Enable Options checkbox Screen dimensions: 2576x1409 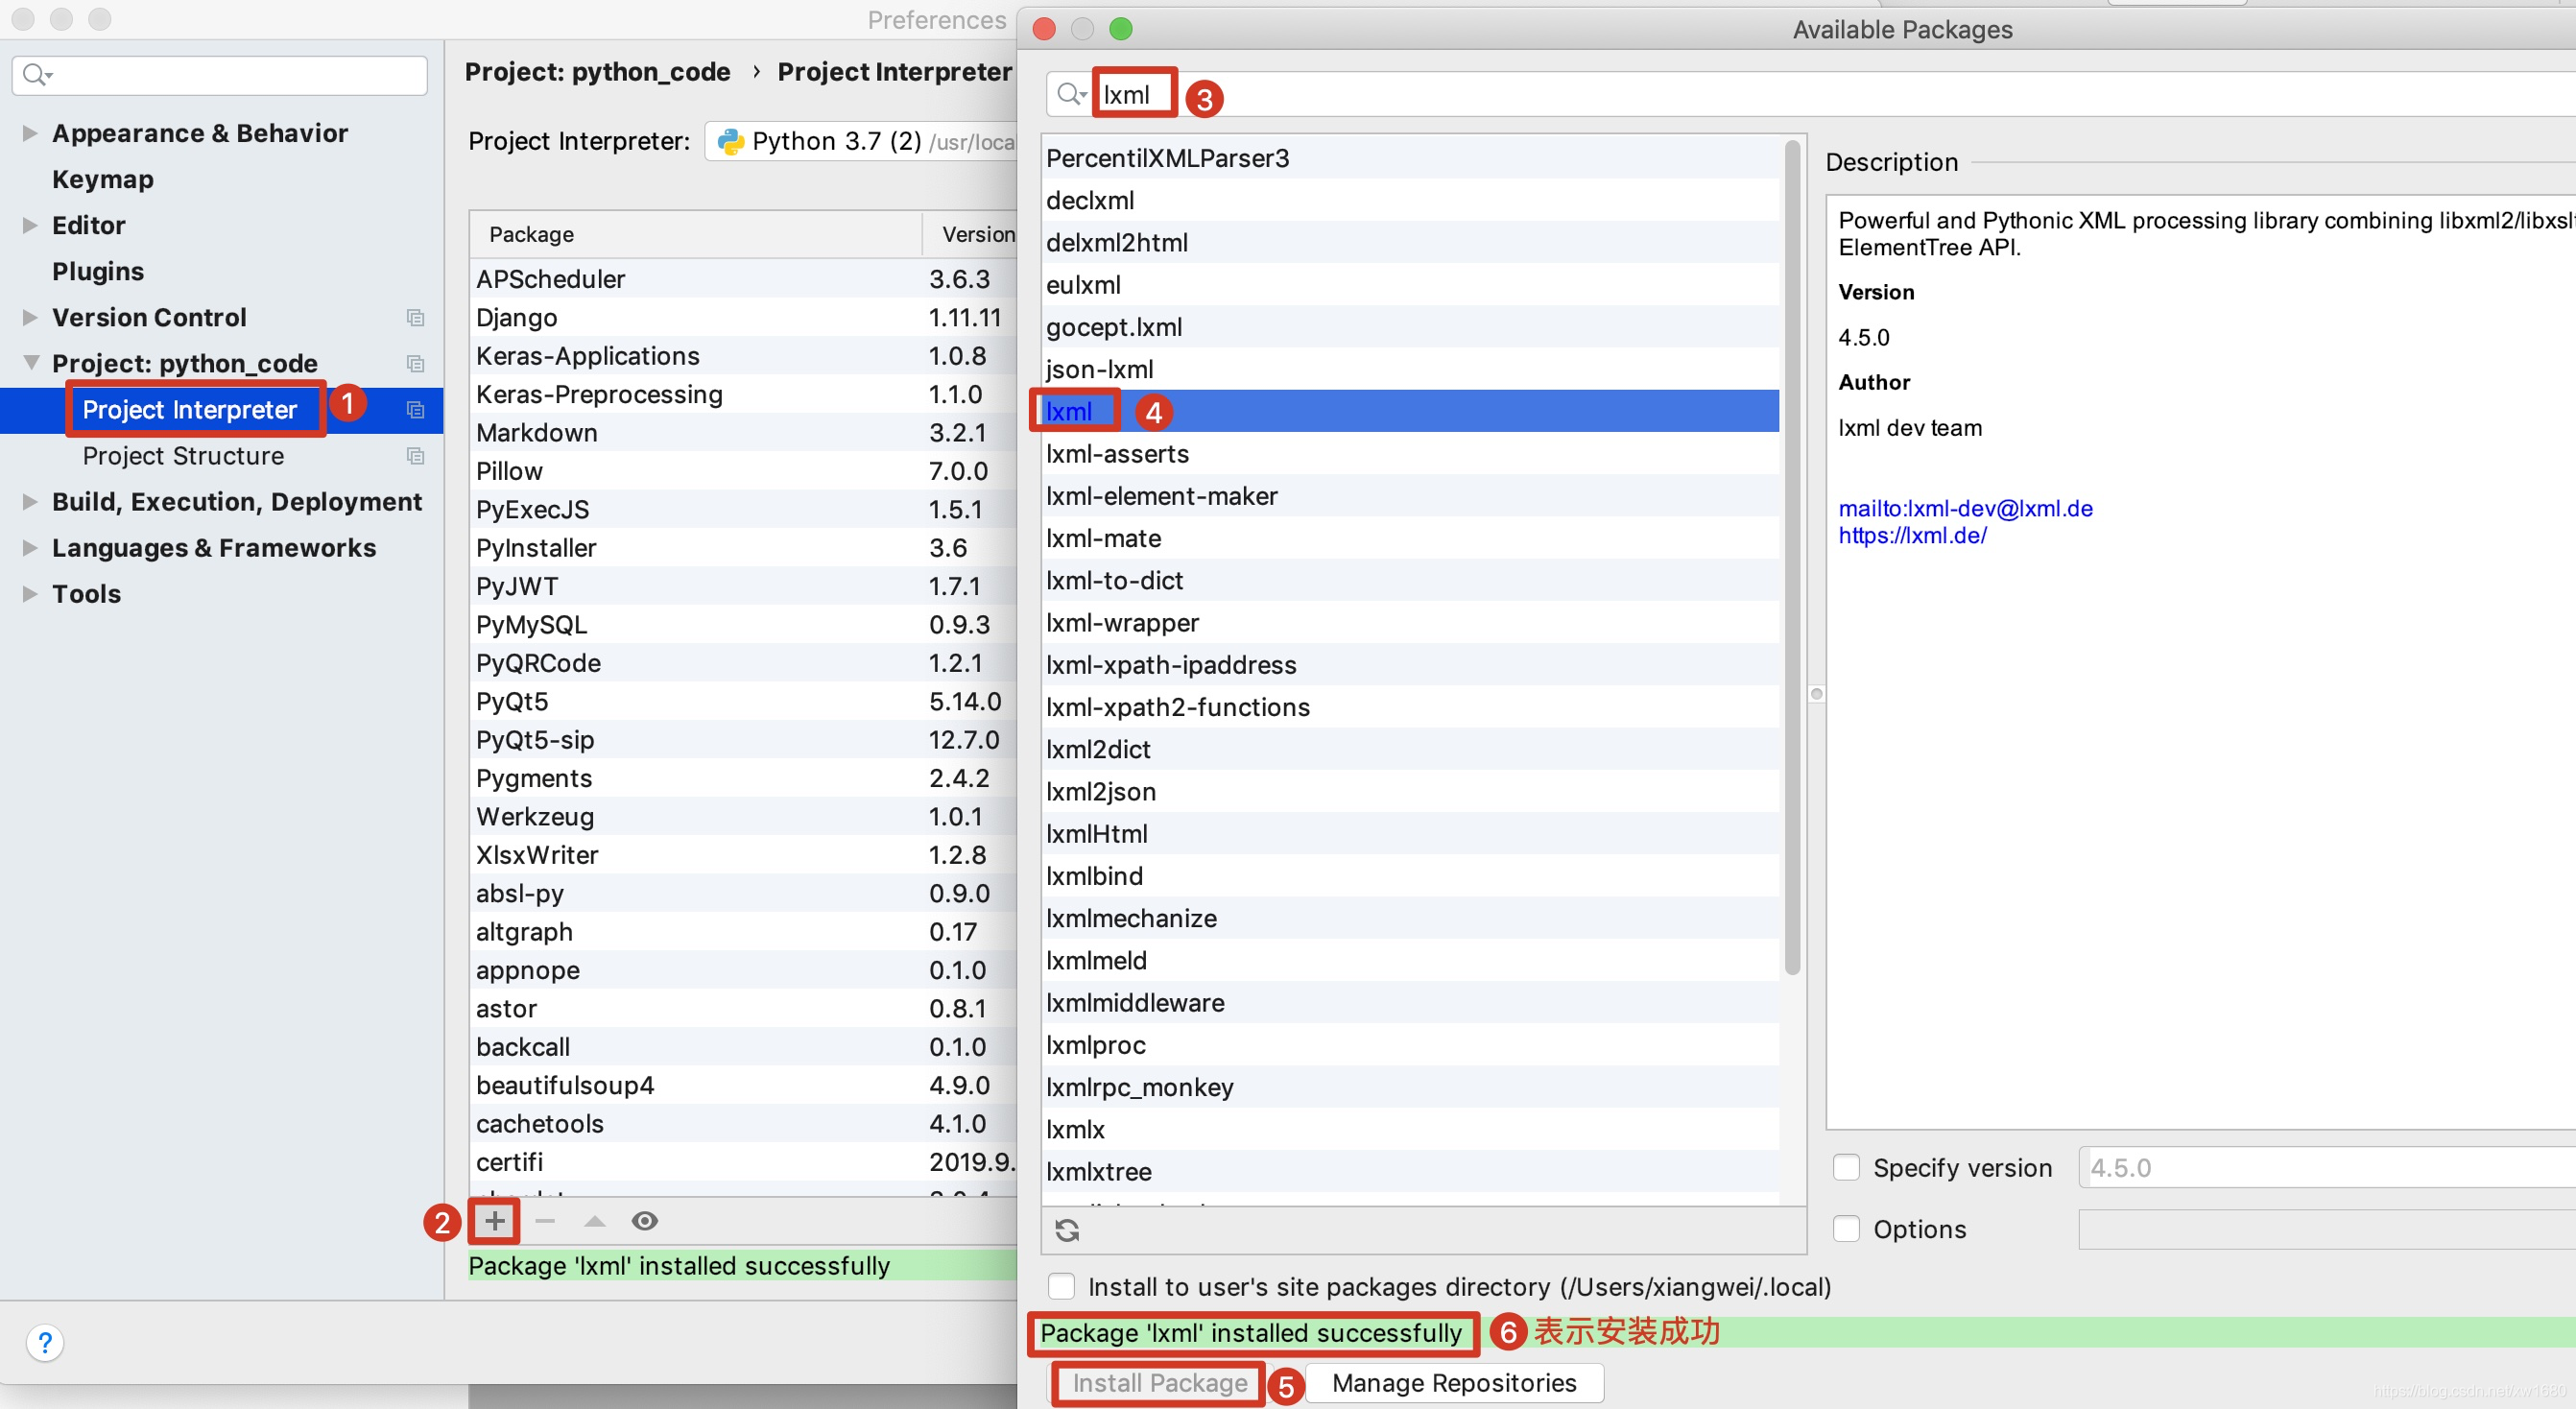[x=1844, y=1227]
